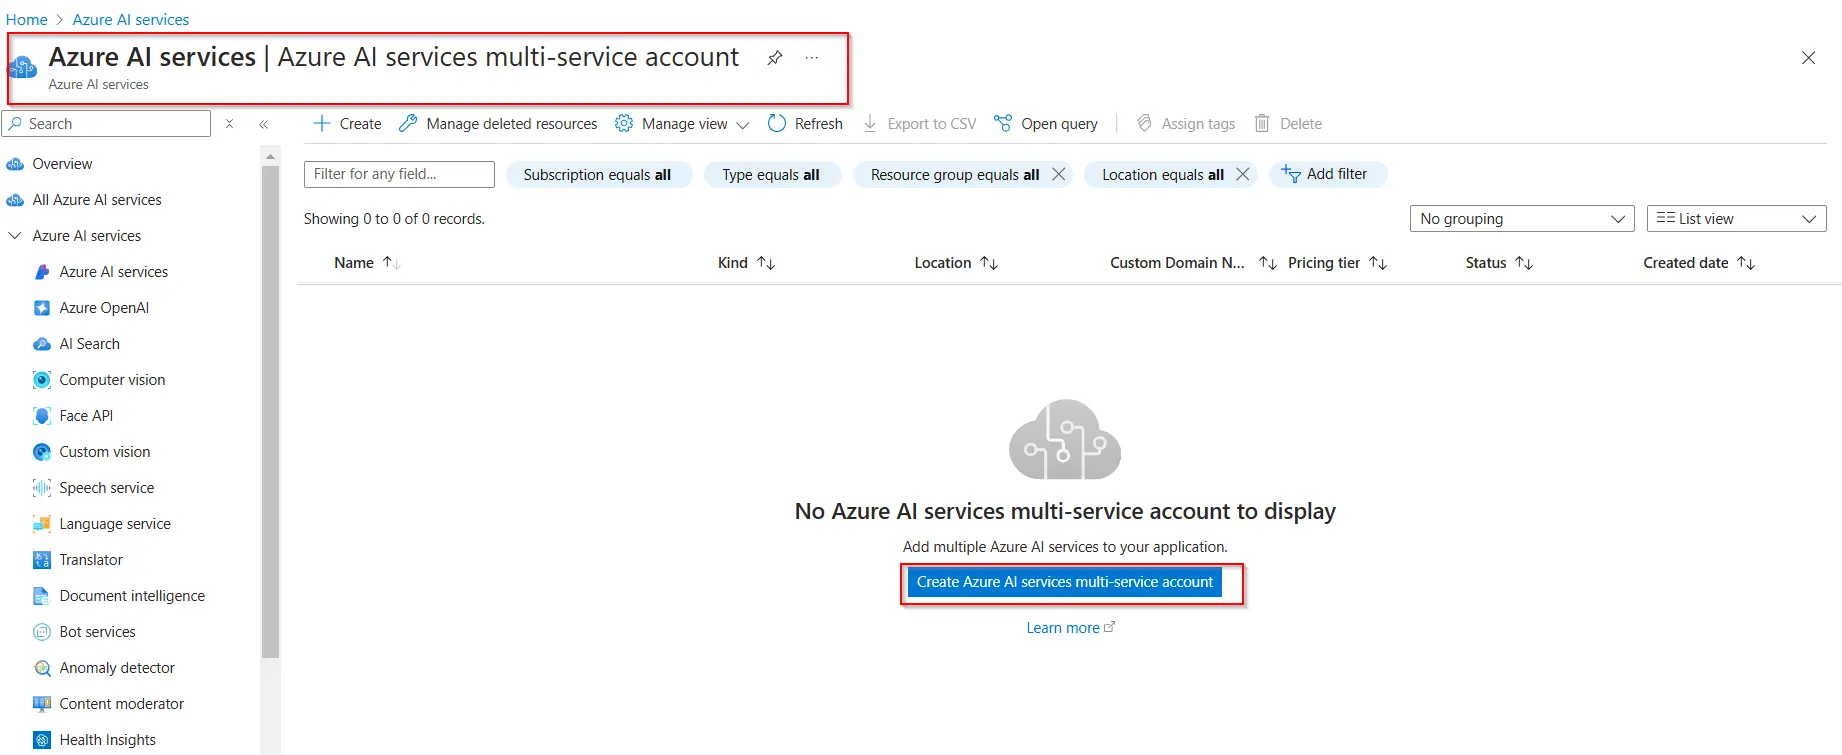Open Azure AI services breadcrumb
Screen dimensions: 1842x755
coord(130,20)
